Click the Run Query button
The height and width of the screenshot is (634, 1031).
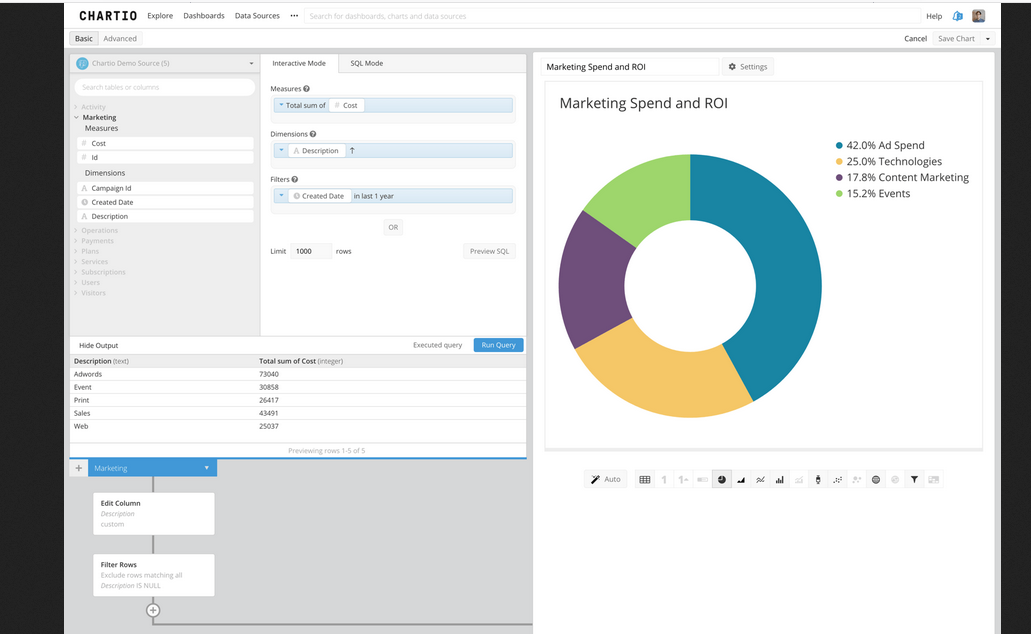point(498,345)
